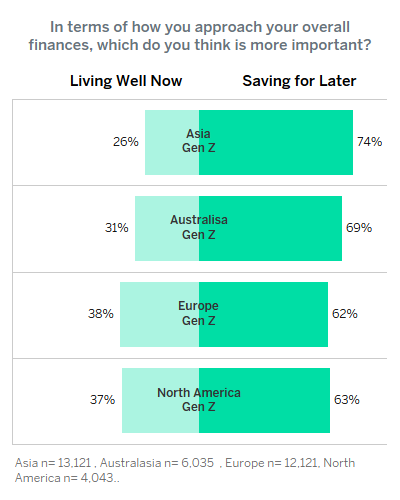The image size is (400, 500).
Task: Select the 74% value label
Action: point(369,142)
